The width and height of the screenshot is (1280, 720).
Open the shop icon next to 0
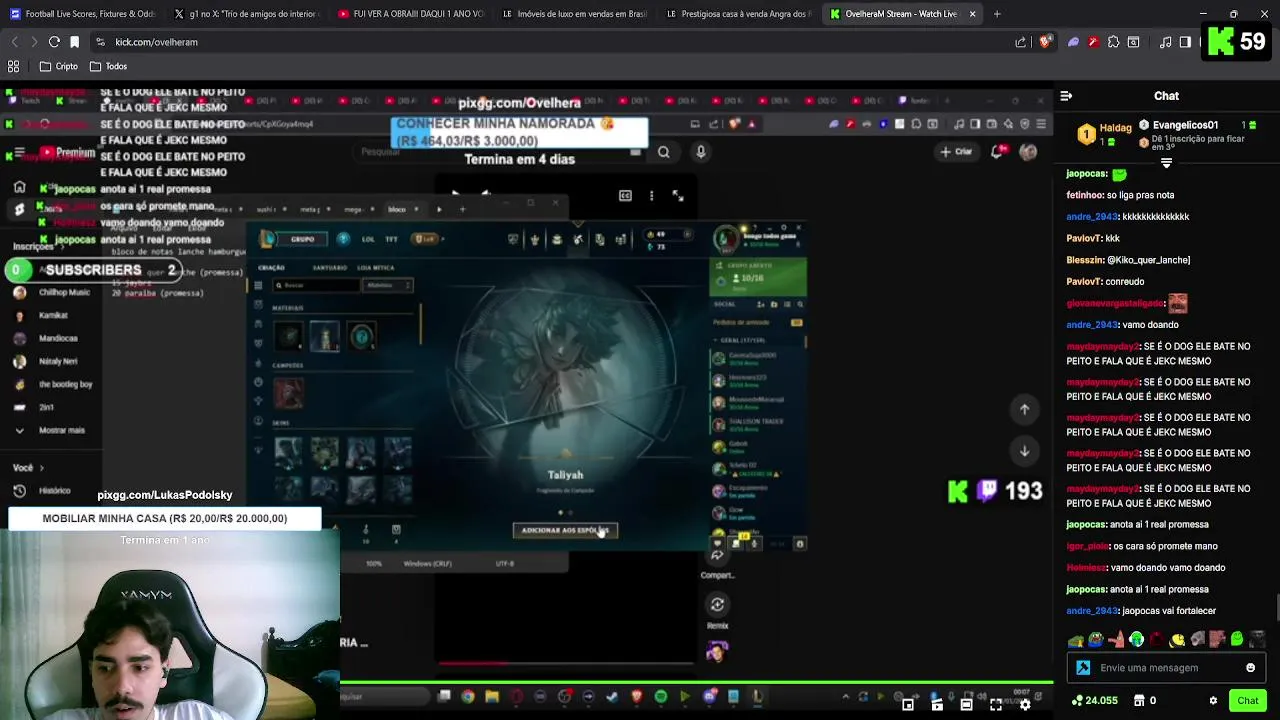pos(1139,701)
